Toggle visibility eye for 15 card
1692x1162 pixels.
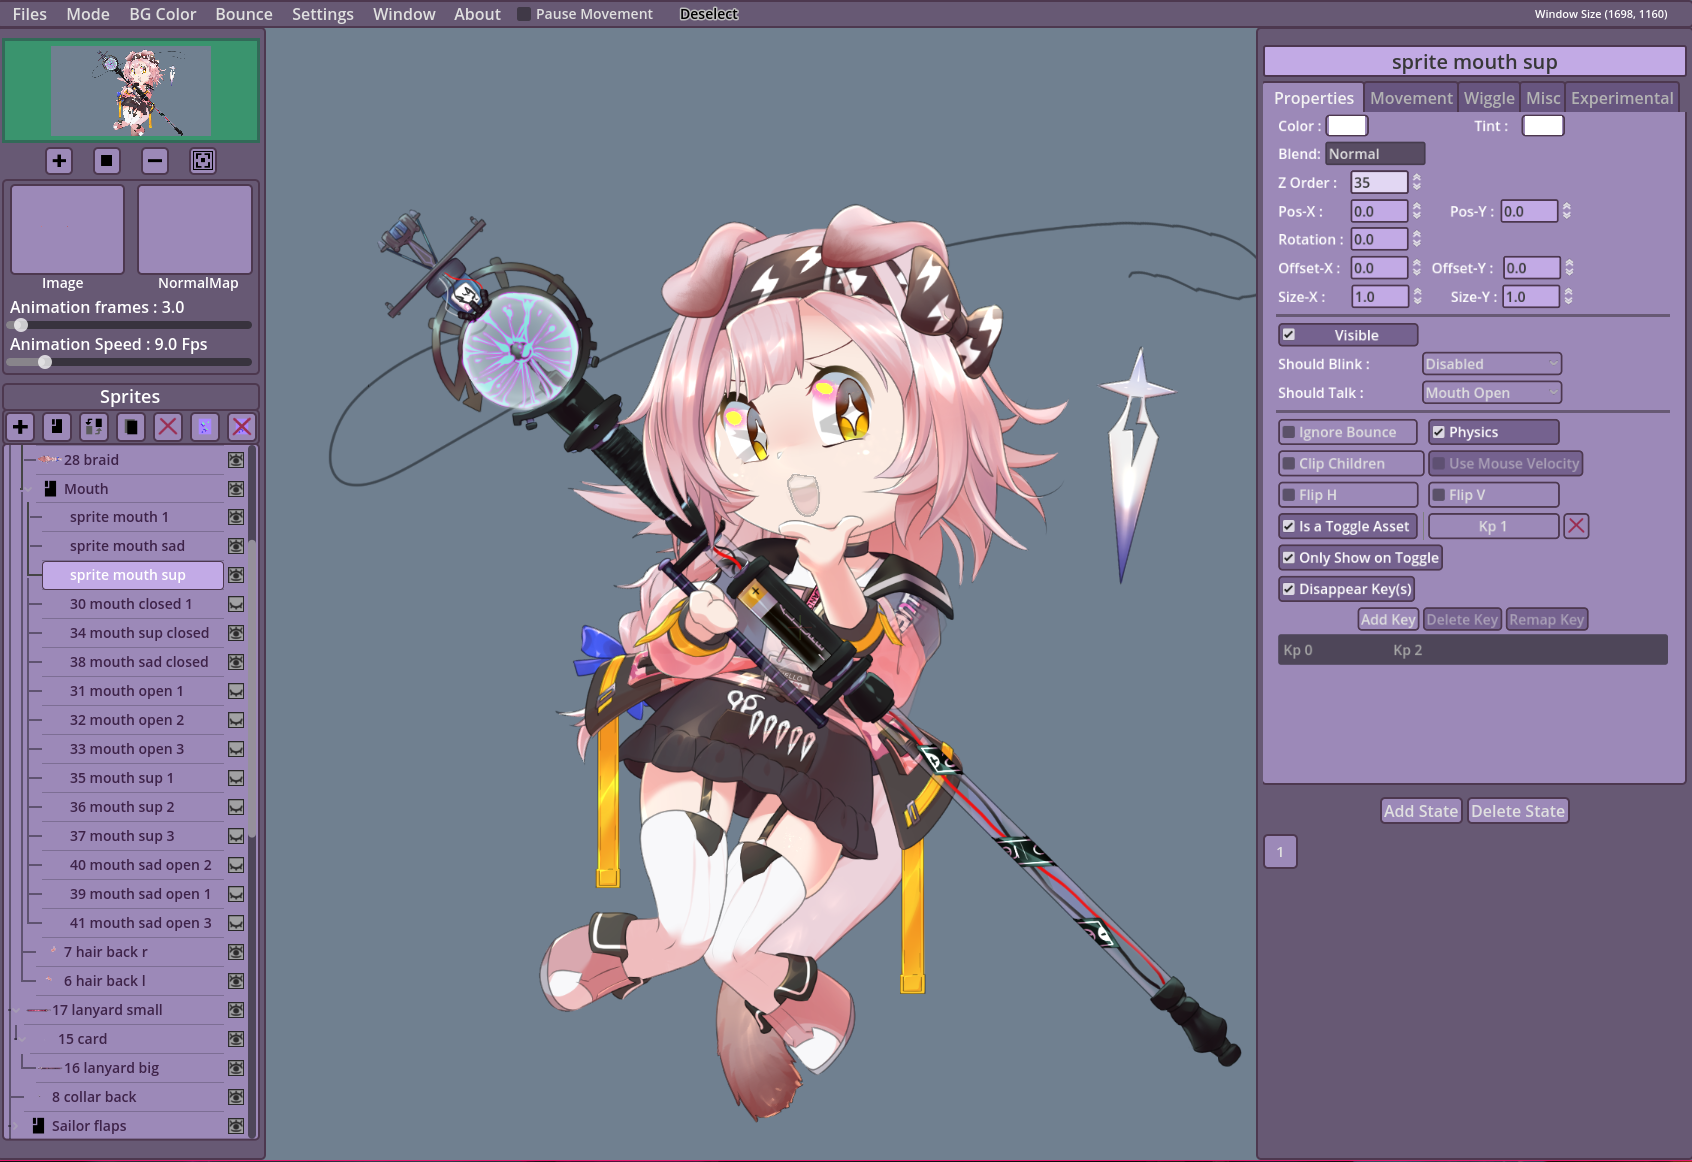236,1039
